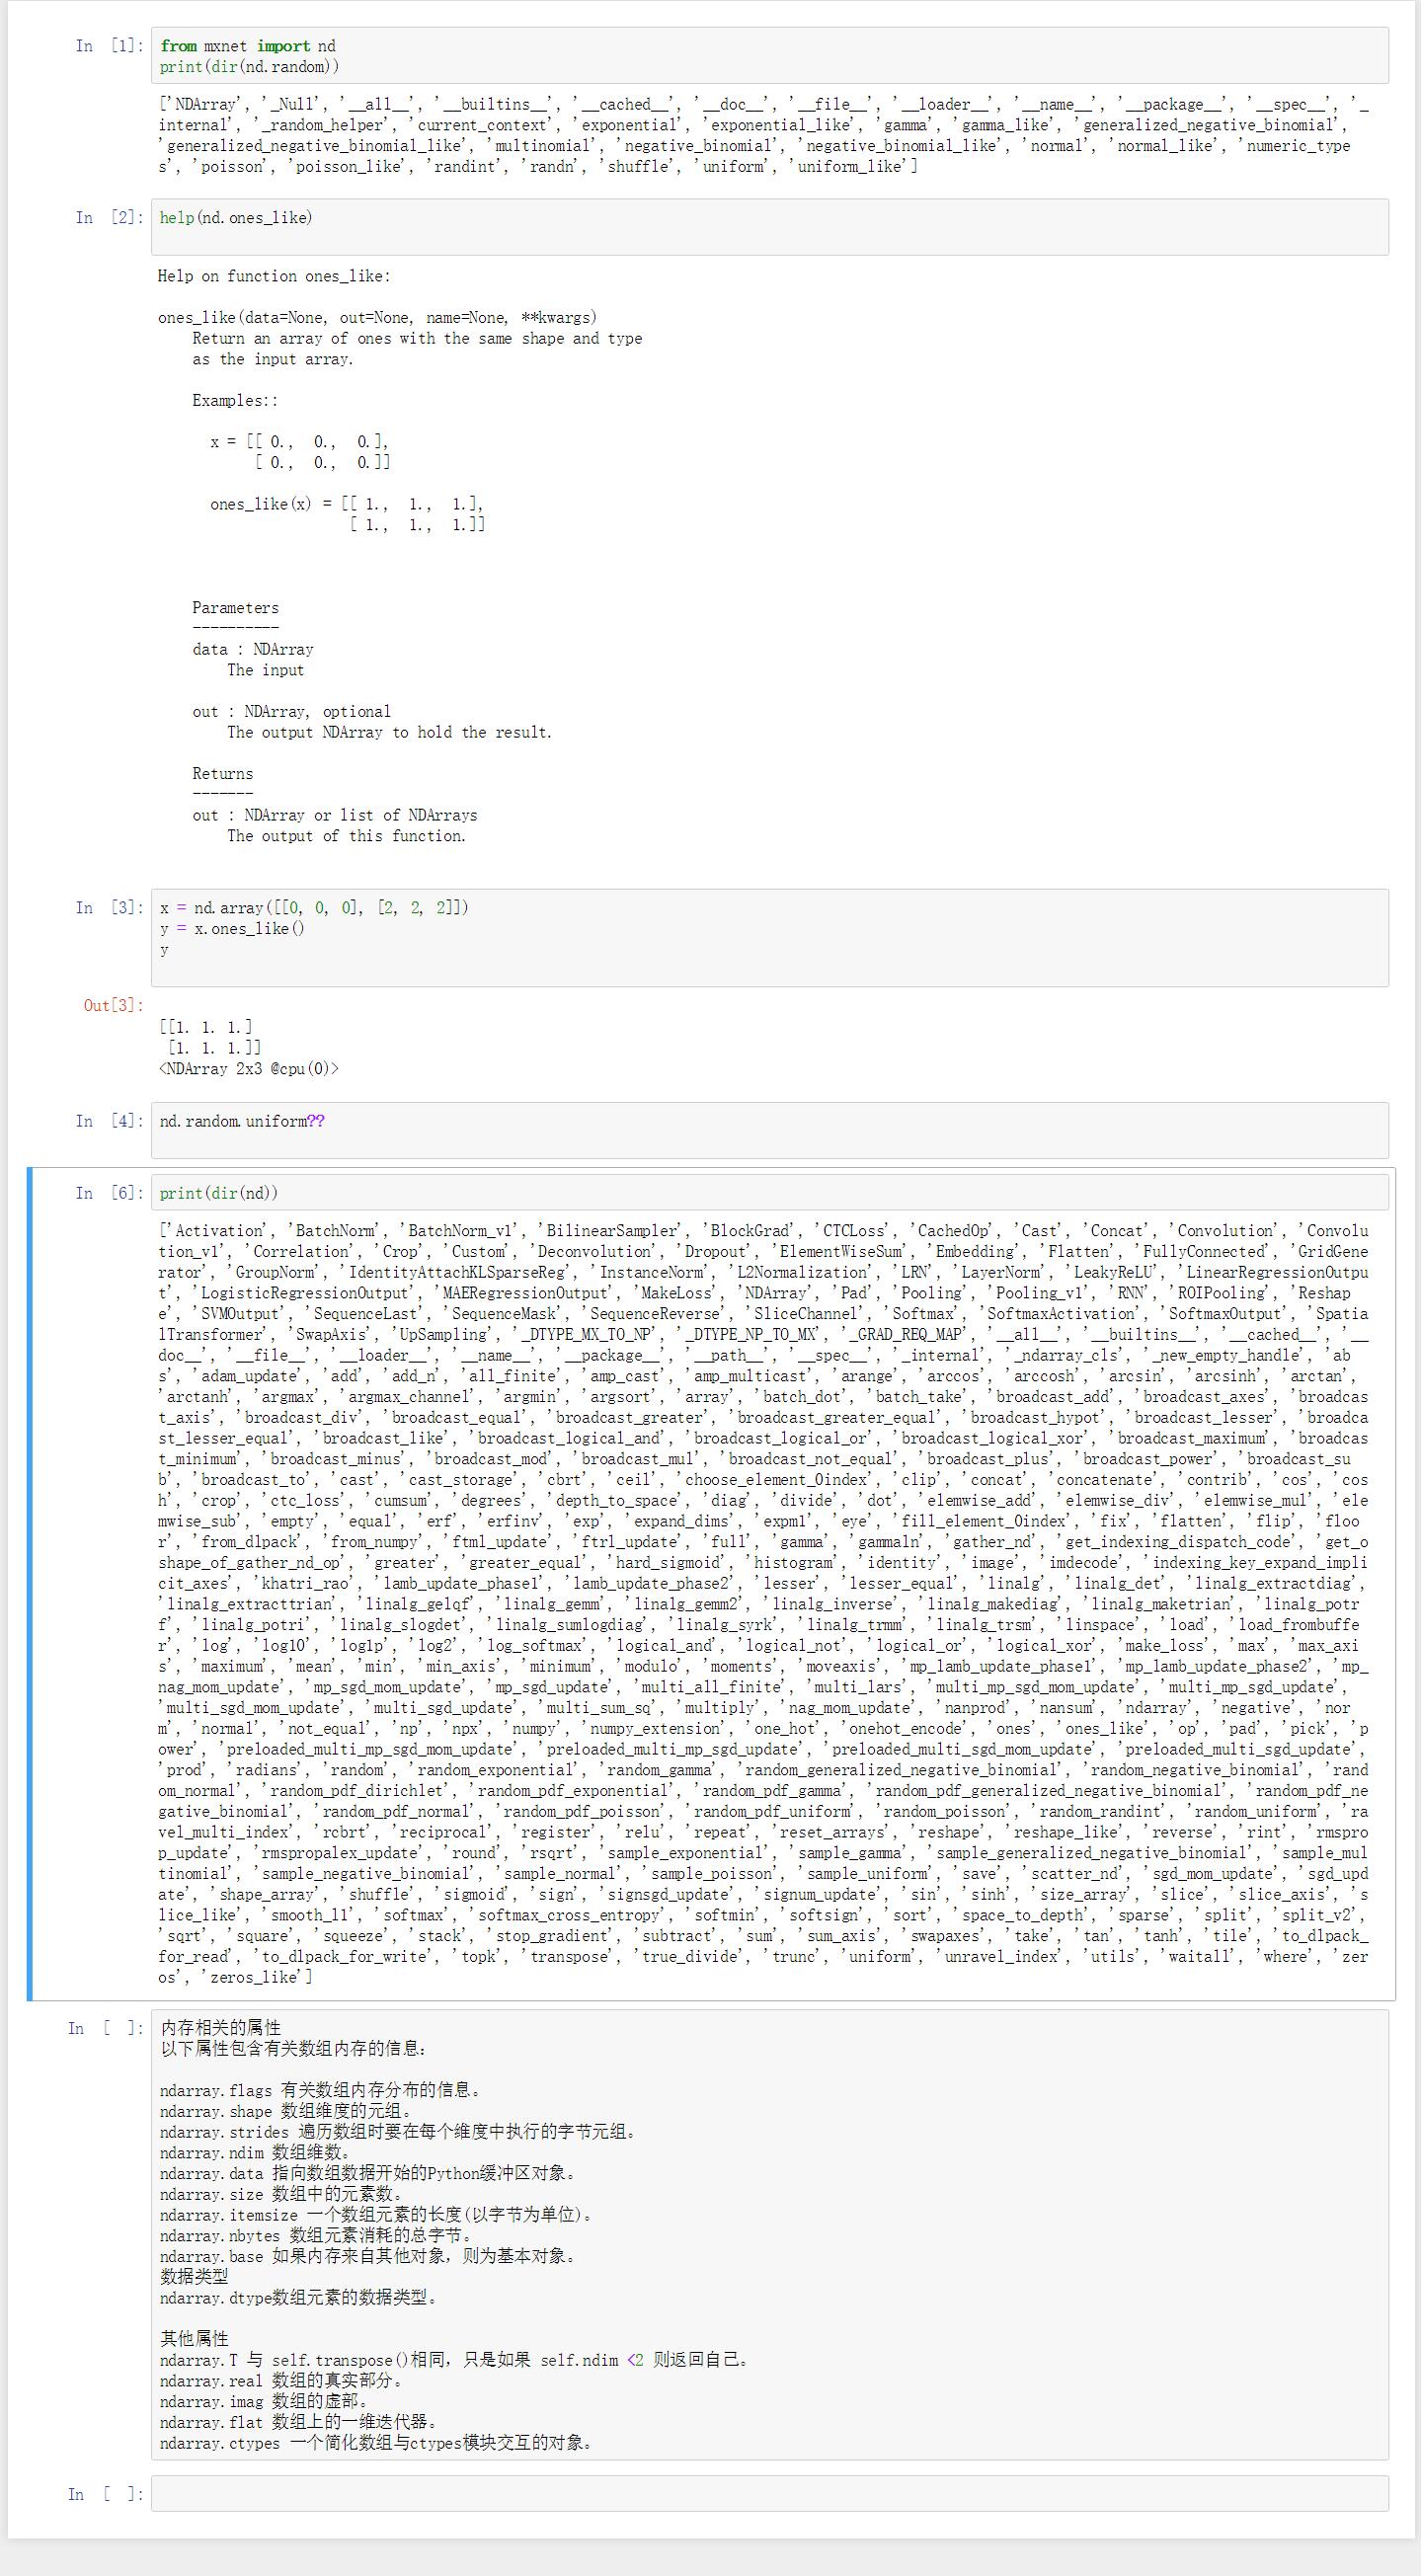
Task: Click the cell defining x = nd.array
Action: [x=769, y=938]
